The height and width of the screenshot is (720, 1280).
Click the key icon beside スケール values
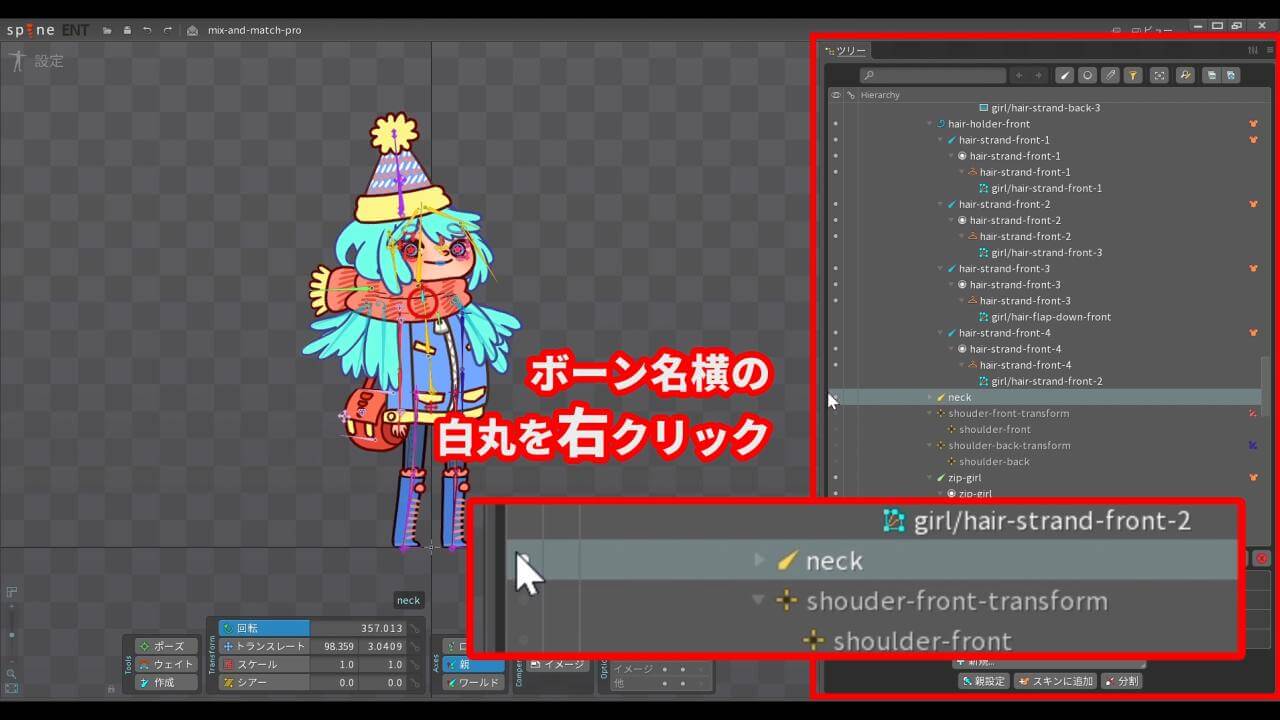click(414, 664)
